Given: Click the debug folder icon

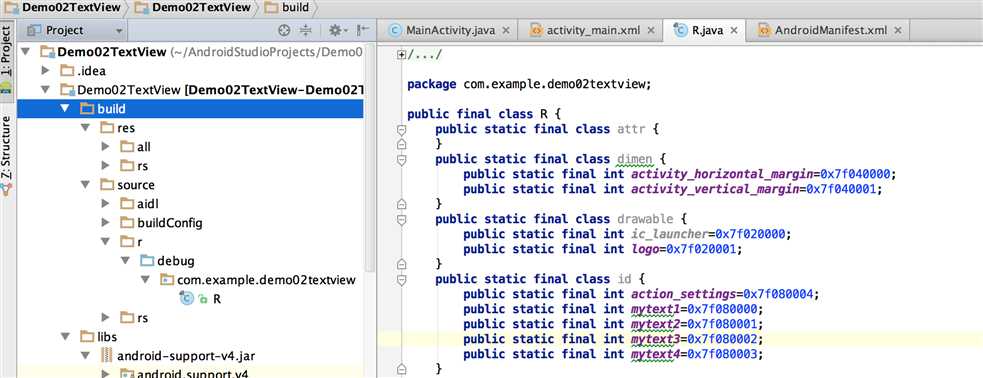Looking at the screenshot, I should click(147, 261).
